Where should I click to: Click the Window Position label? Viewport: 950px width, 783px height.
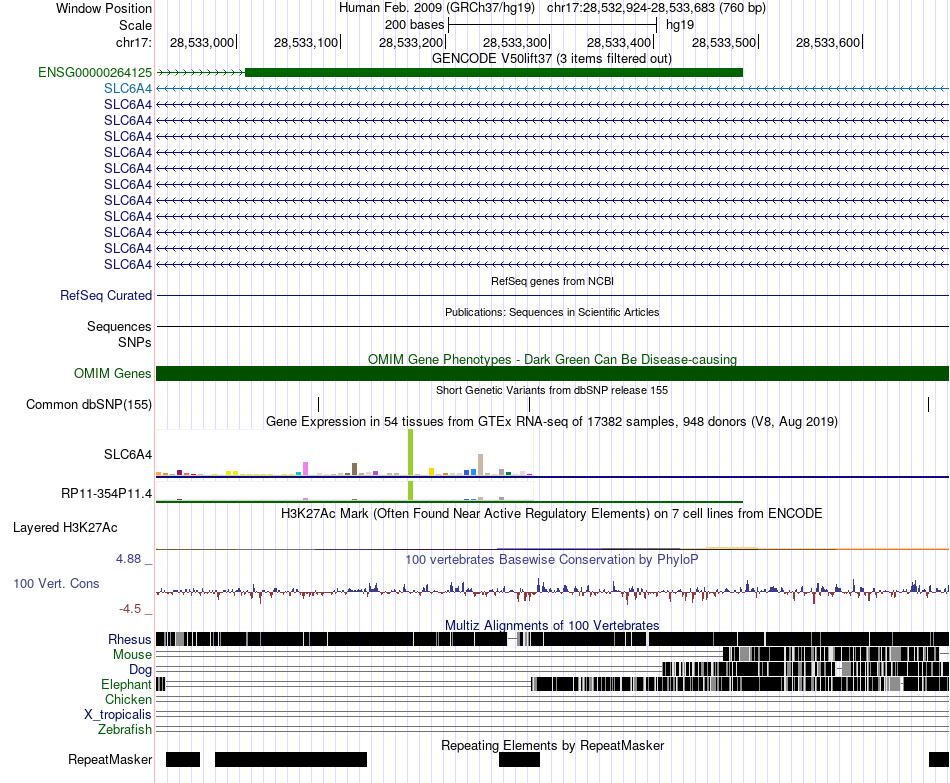pyautogui.click(x=104, y=8)
